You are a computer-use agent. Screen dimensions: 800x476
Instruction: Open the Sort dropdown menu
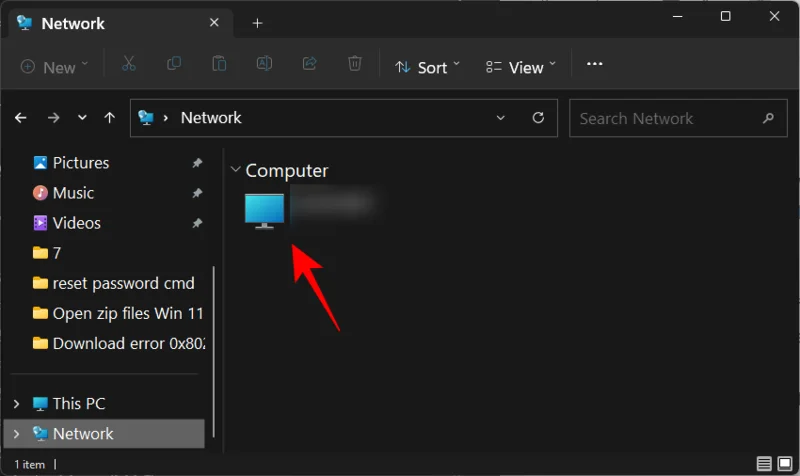(x=428, y=67)
